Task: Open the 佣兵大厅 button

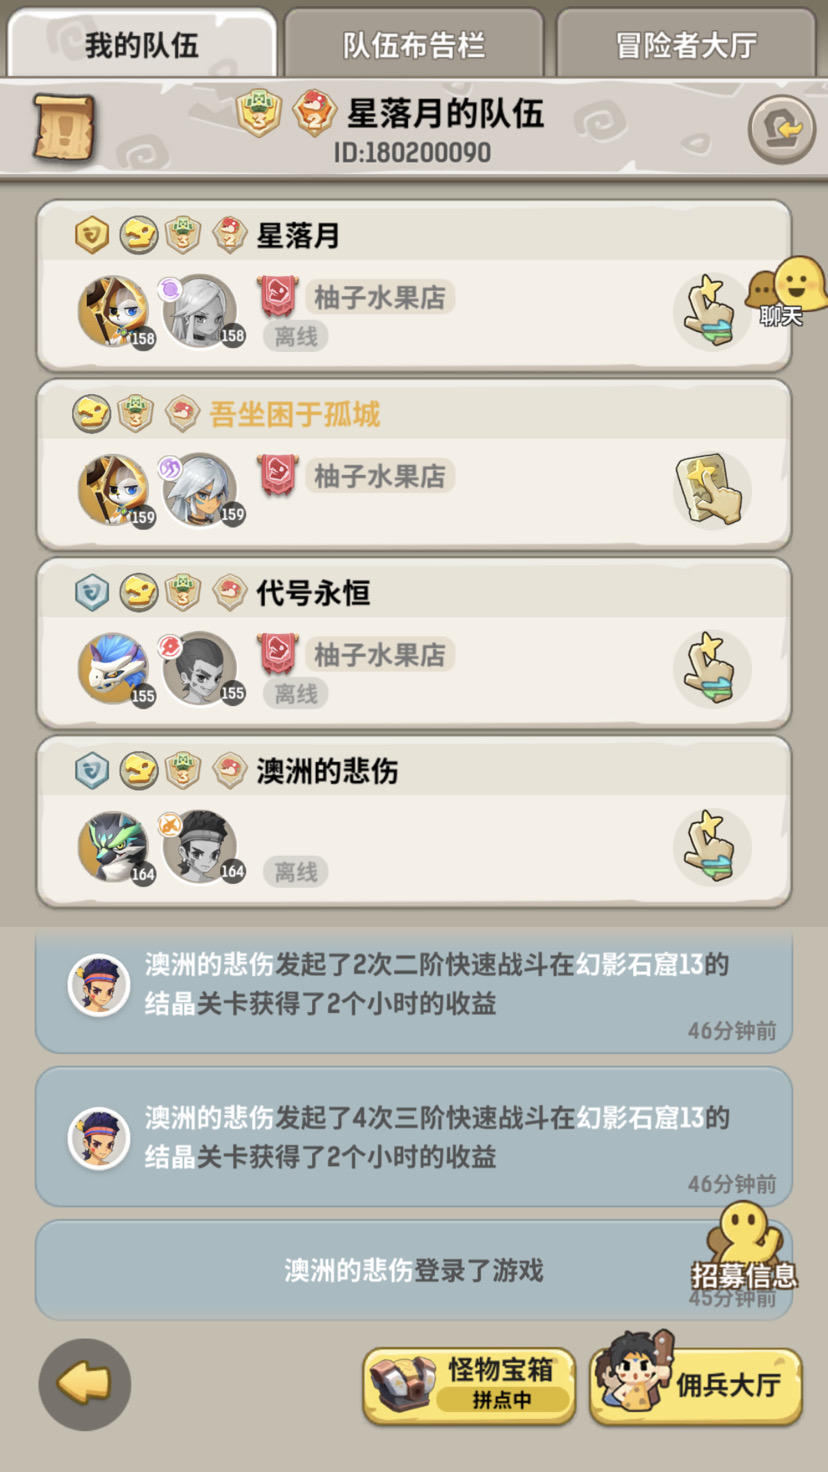Action: pyautogui.click(x=697, y=1383)
